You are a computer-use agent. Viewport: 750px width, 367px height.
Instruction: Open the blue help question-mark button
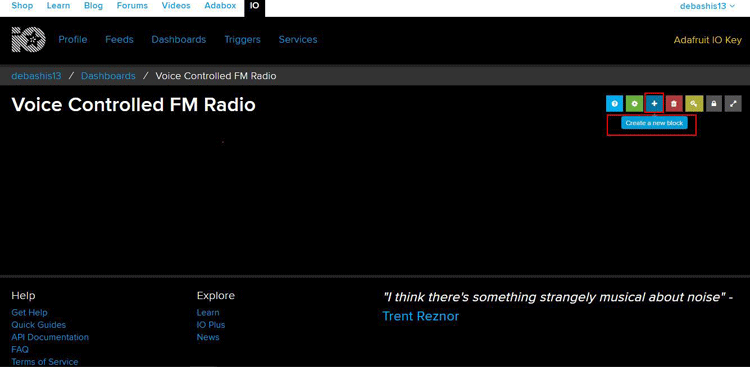point(614,103)
